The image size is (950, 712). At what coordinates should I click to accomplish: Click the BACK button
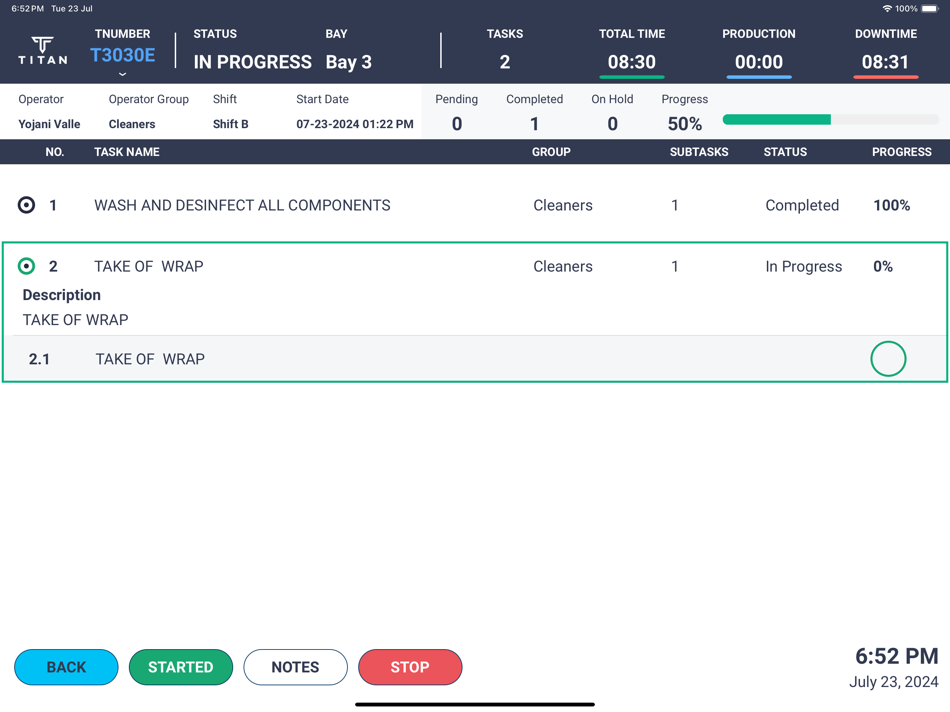point(66,667)
